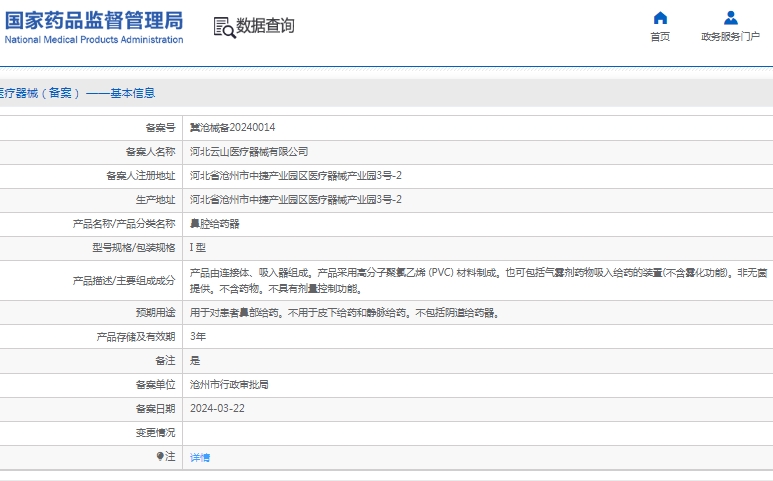Select the value 3年
773x481 pixels.
pos(198,337)
